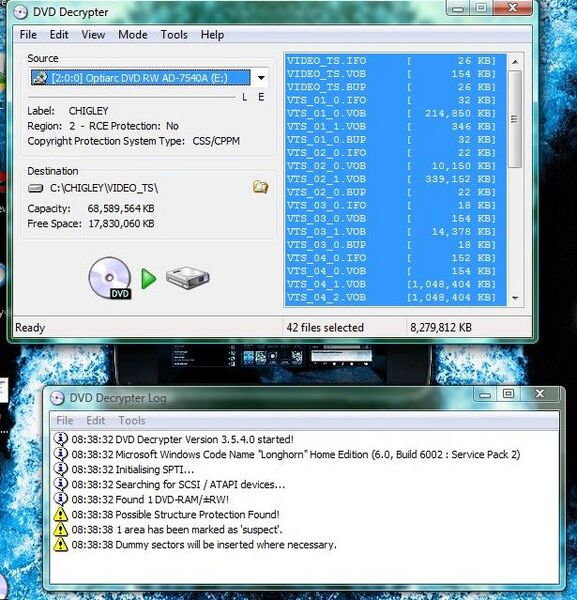Click warning icon beside 'suspect' area entry

[x=60, y=530]
